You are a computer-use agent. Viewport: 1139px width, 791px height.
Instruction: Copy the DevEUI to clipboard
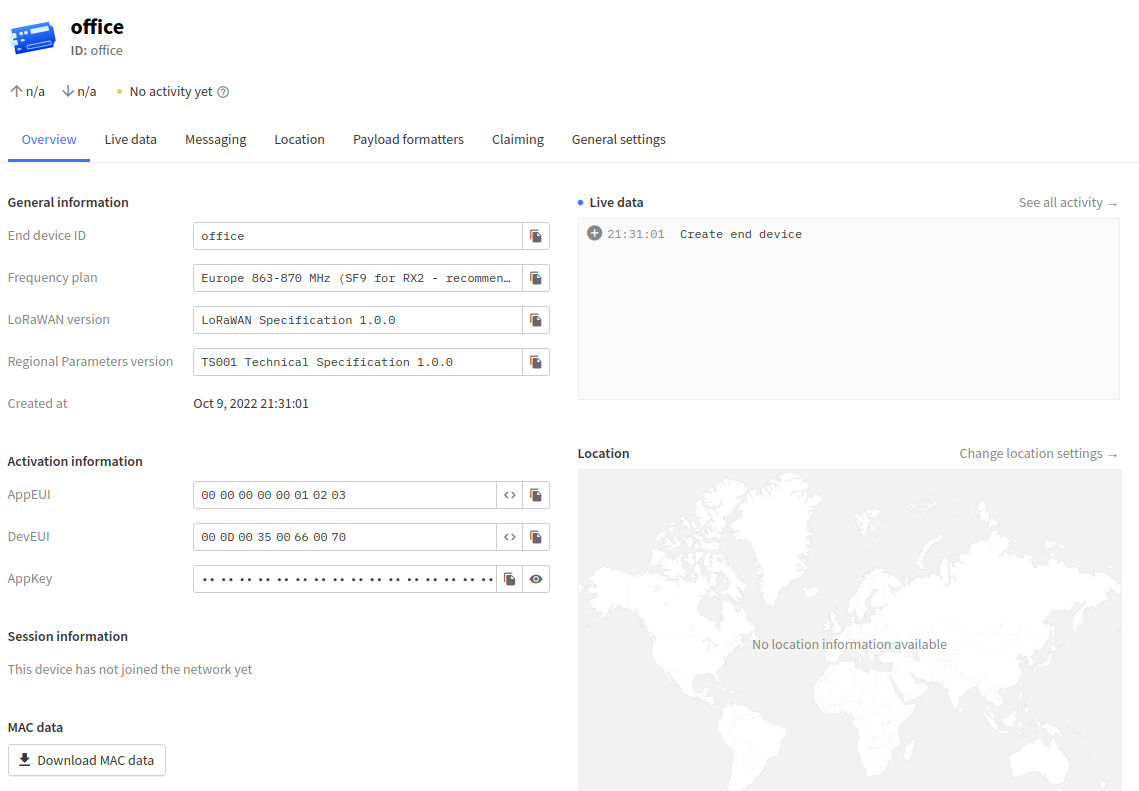[x=536, y=537]
